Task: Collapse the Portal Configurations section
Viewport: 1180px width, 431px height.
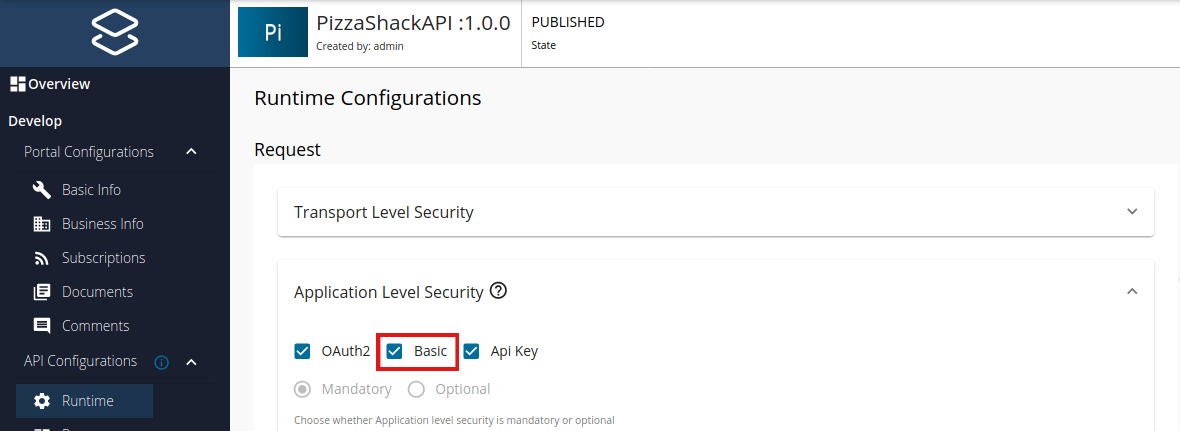Action: pos(191,152)
